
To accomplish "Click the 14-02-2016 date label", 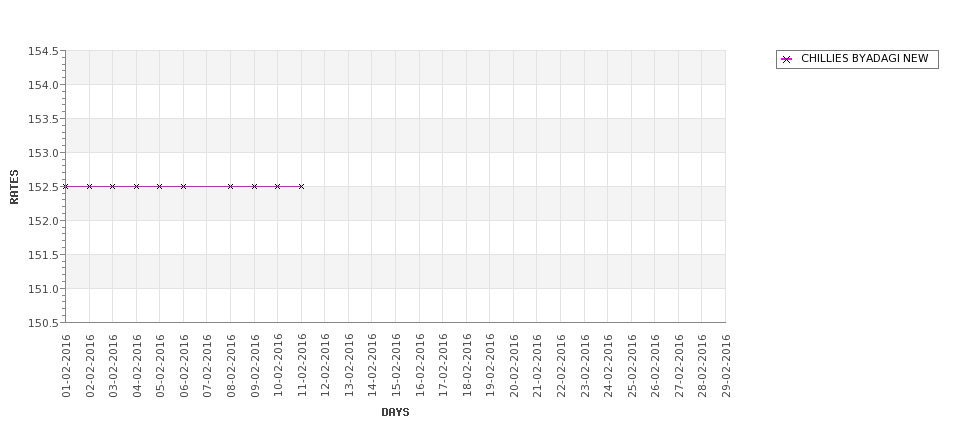I will coord(372,366).
